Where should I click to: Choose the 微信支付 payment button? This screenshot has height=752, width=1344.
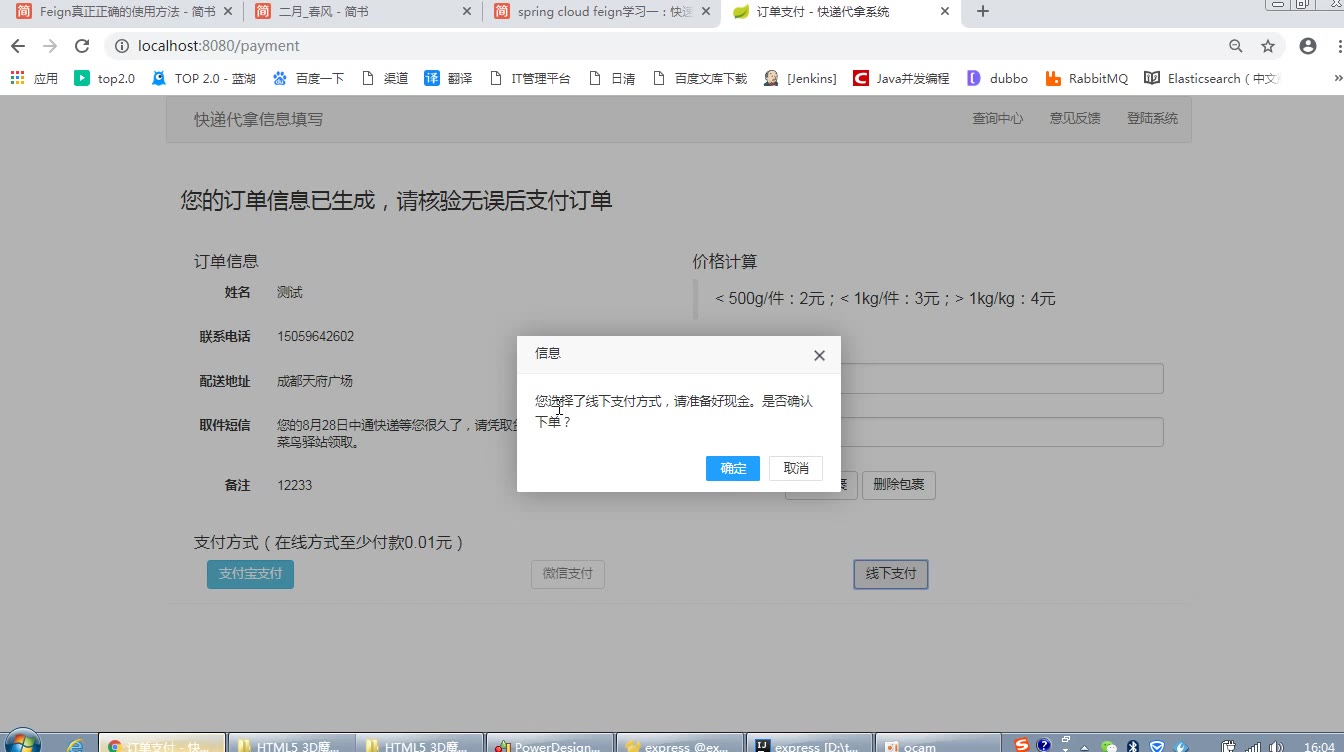567,574
